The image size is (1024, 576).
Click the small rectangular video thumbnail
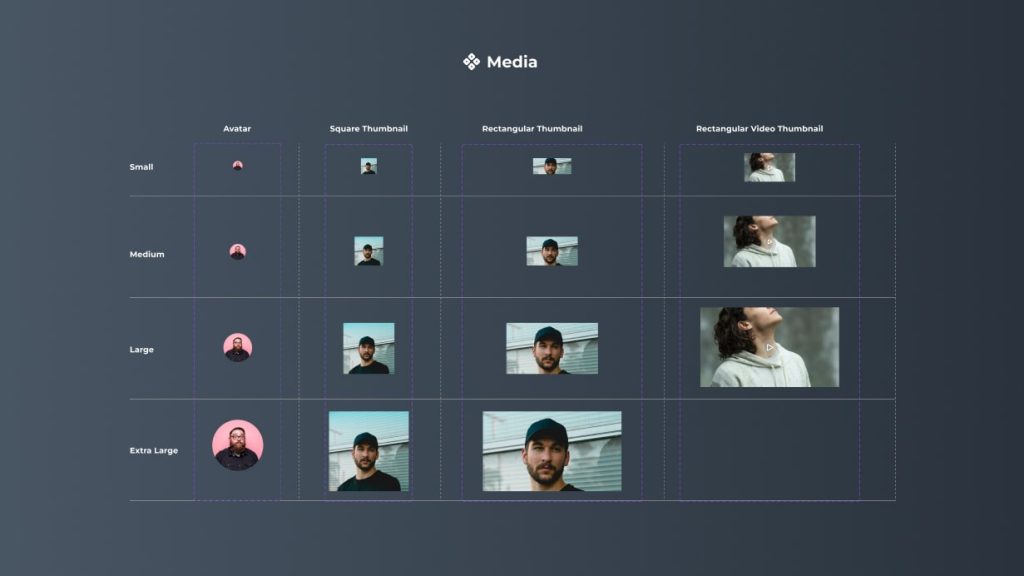770,167
